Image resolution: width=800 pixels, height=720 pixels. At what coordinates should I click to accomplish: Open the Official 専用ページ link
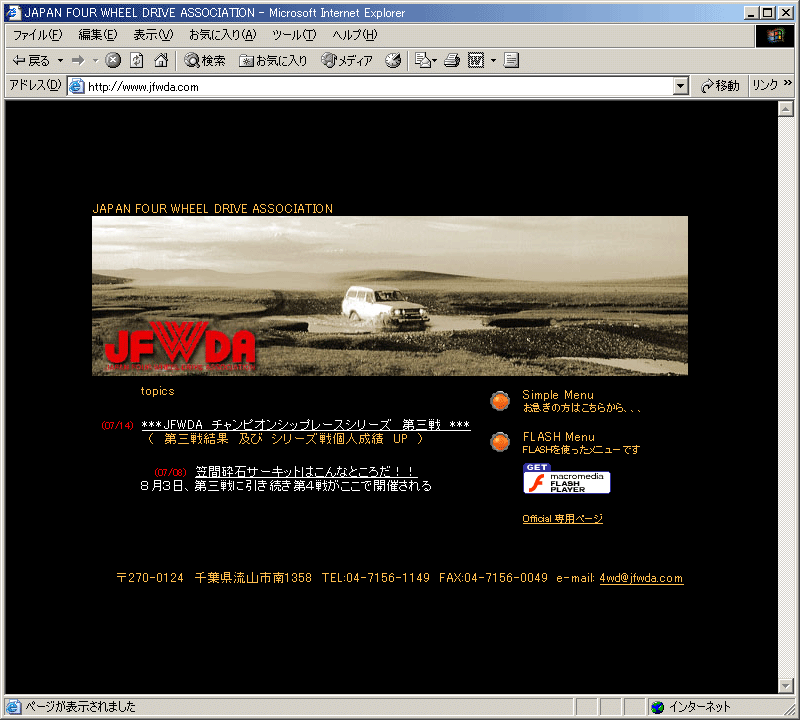[562, 519]
